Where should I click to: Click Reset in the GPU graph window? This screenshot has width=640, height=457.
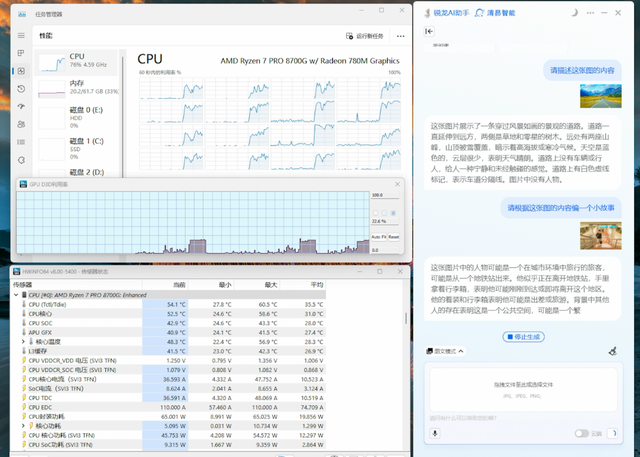pos(393,237)
